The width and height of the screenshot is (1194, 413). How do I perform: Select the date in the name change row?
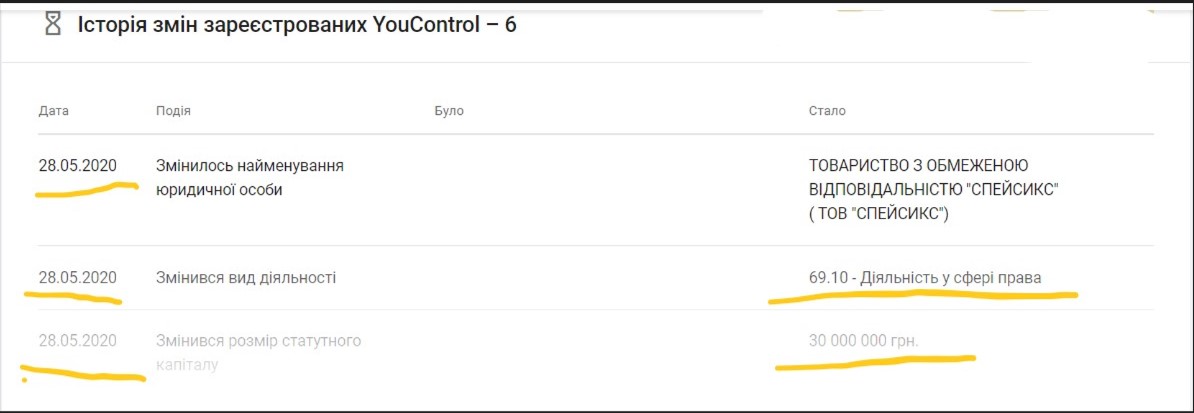pyautogui.click(x=78, y=165)
